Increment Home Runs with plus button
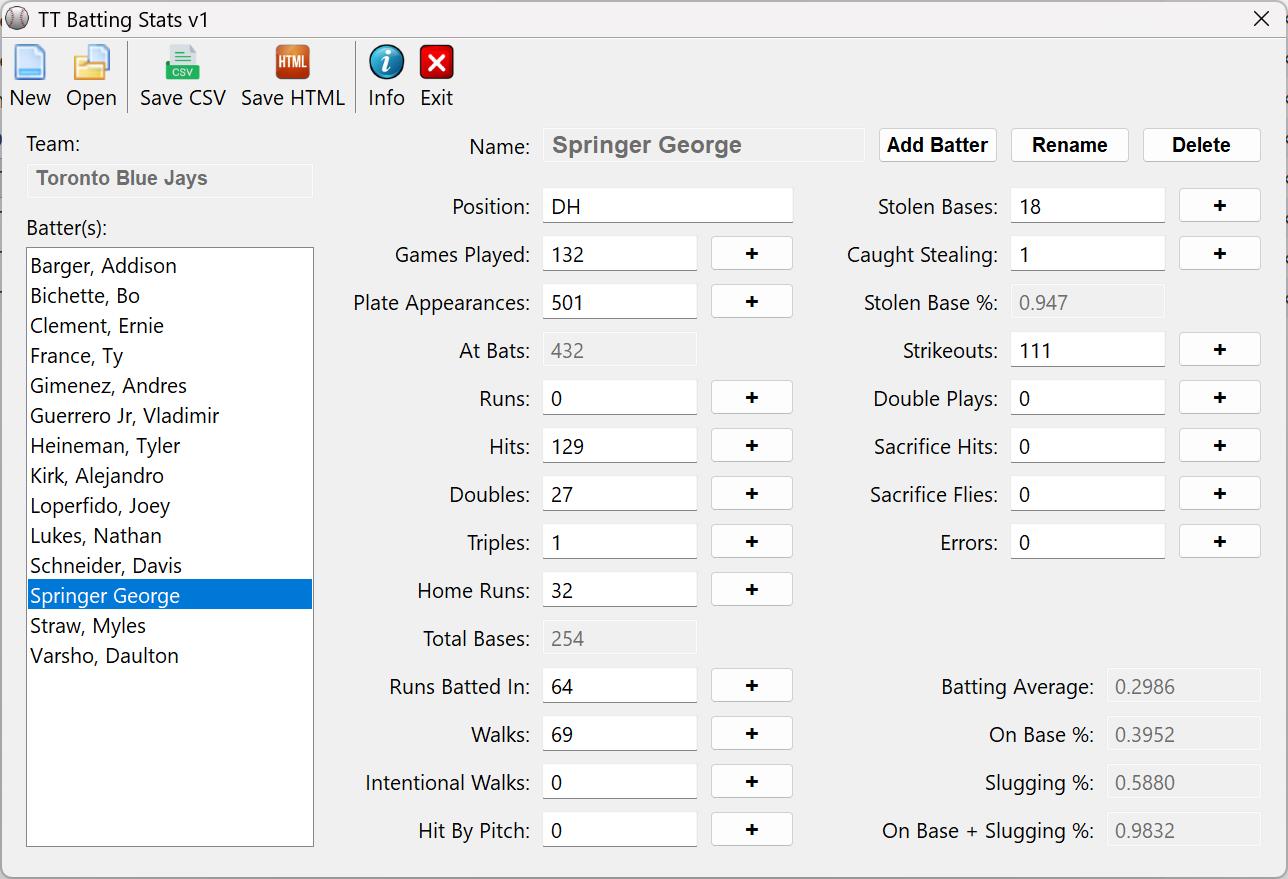1288x879 pixels. click(x=751, y=589)
